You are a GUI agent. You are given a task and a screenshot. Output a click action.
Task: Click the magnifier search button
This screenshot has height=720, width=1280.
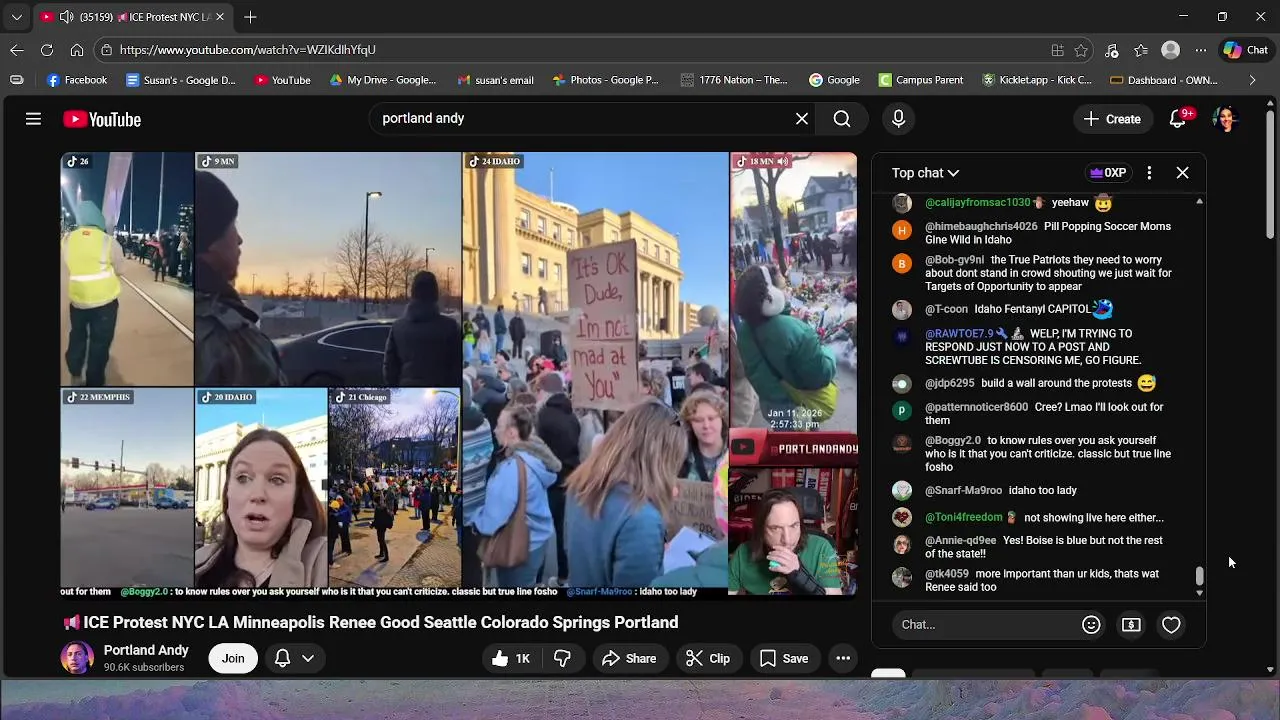(842, 119)
